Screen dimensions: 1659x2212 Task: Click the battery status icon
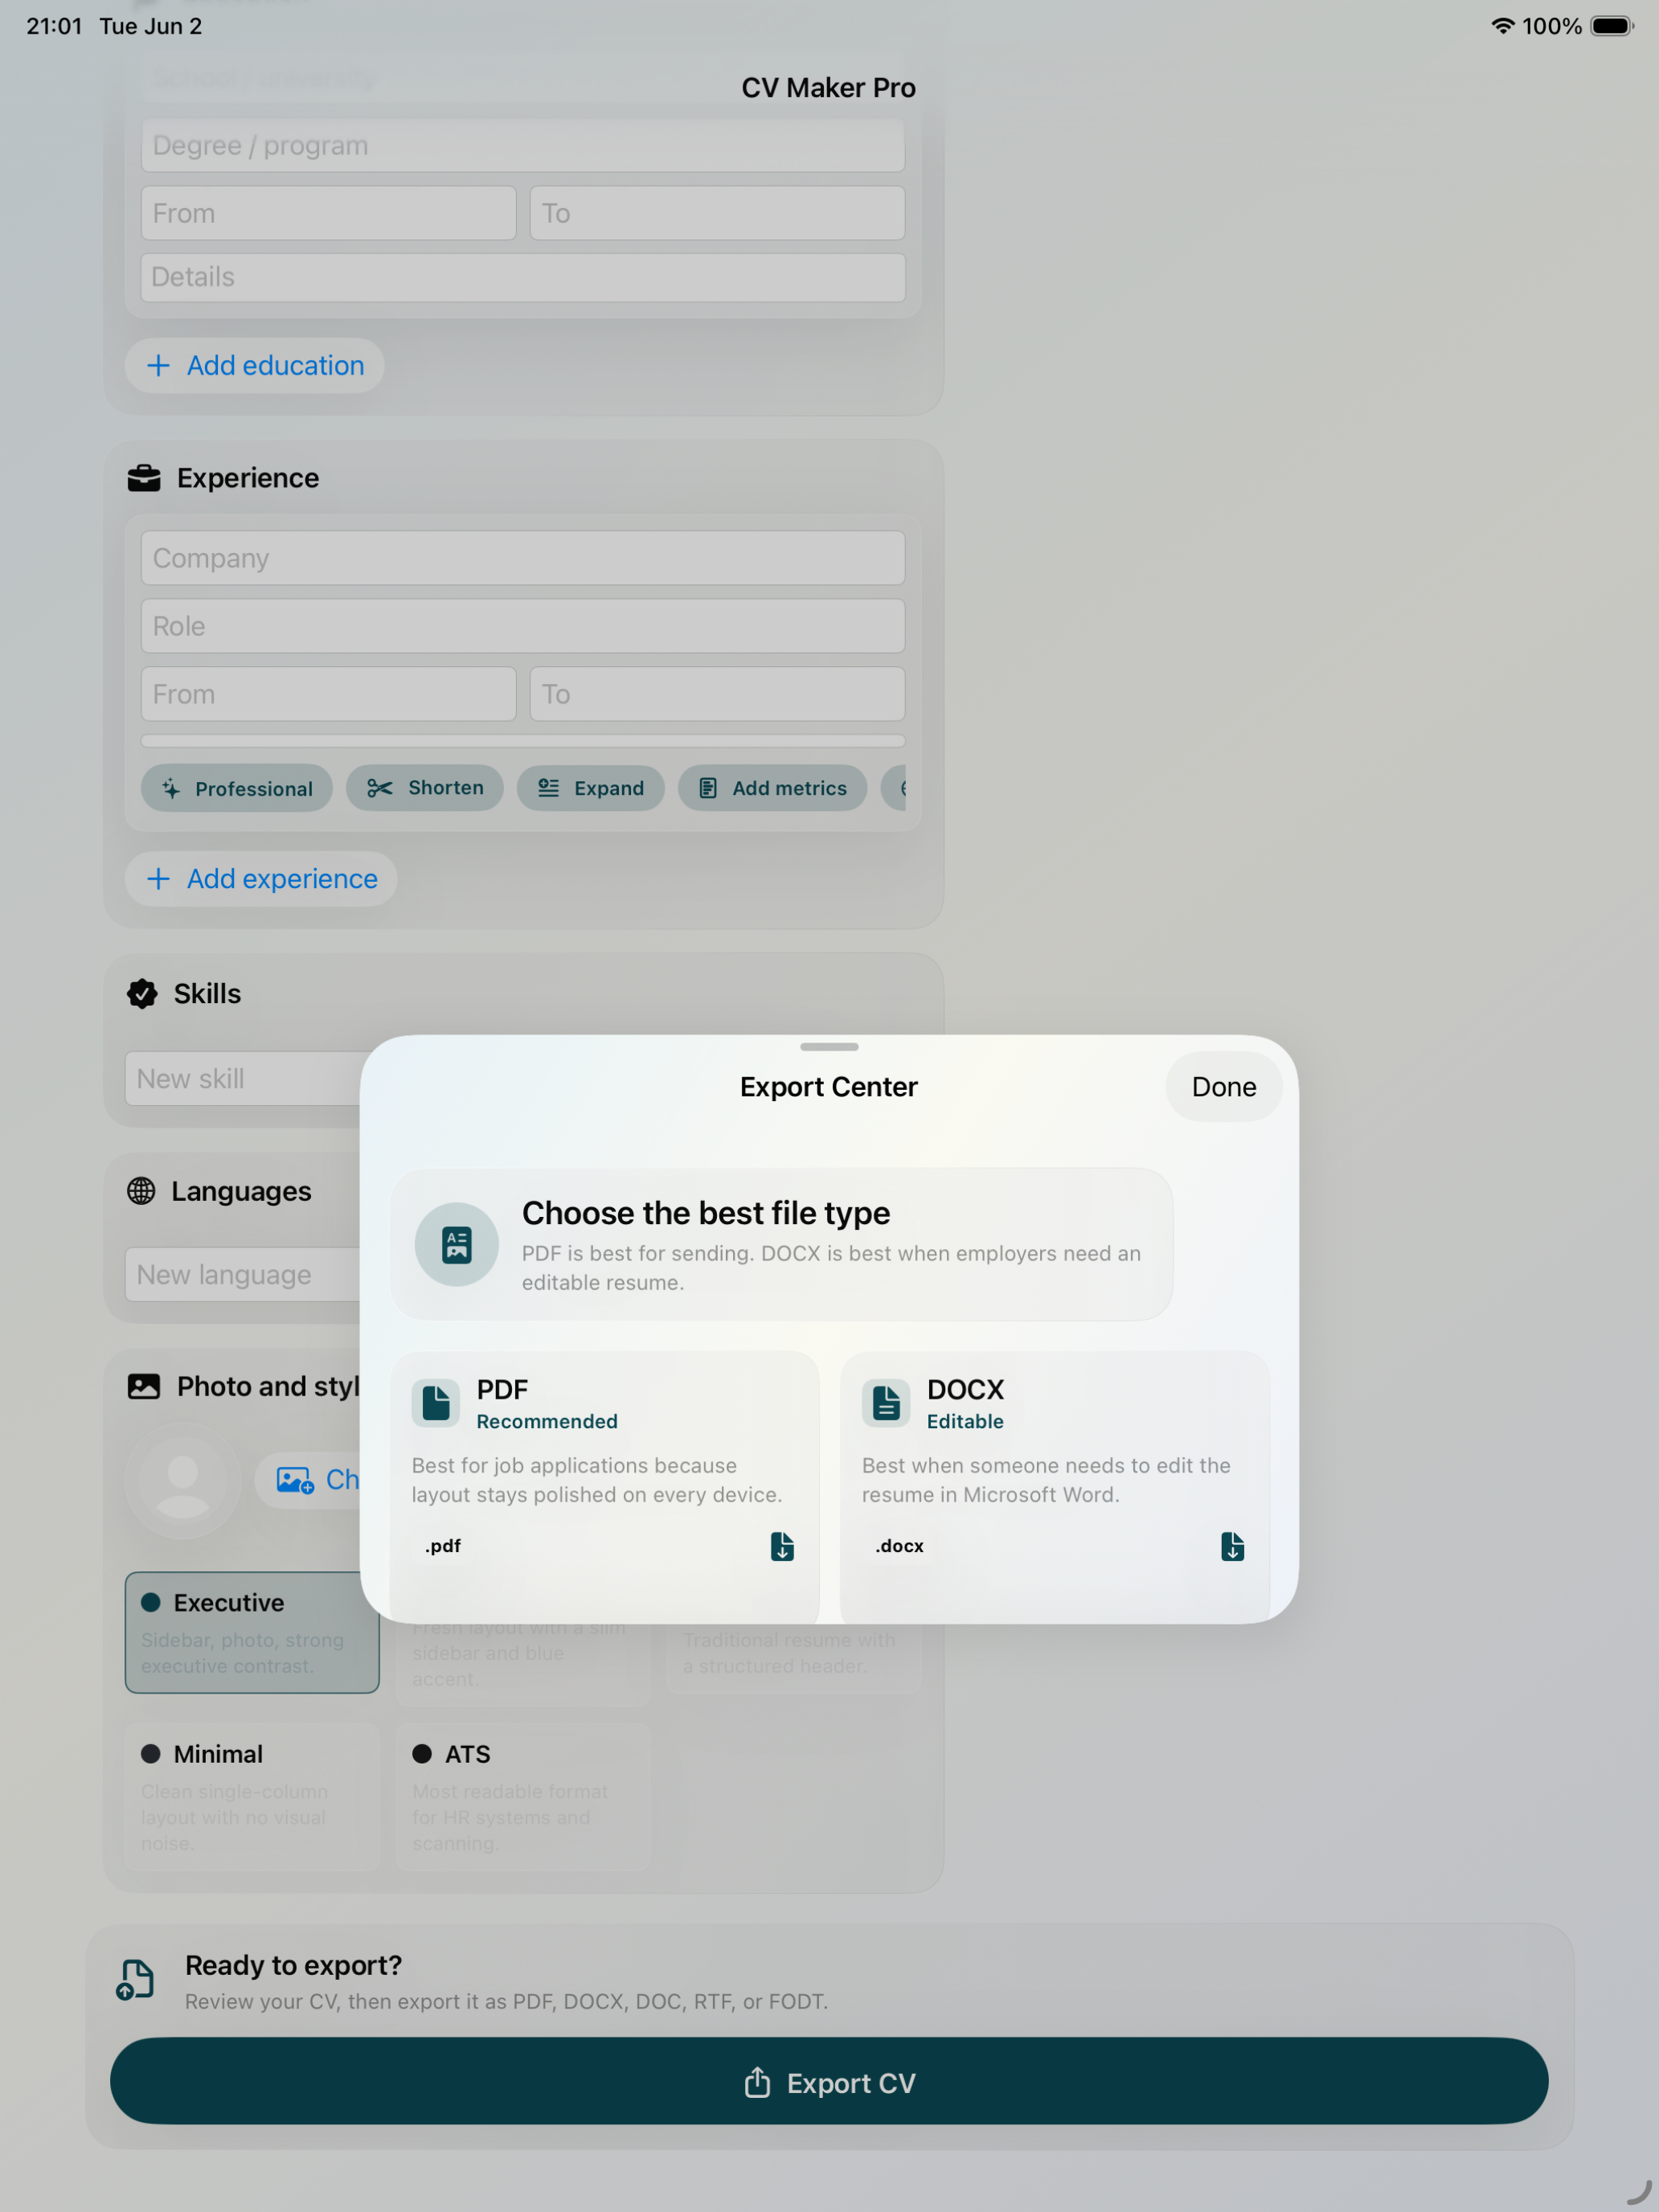click(1612, 26)
